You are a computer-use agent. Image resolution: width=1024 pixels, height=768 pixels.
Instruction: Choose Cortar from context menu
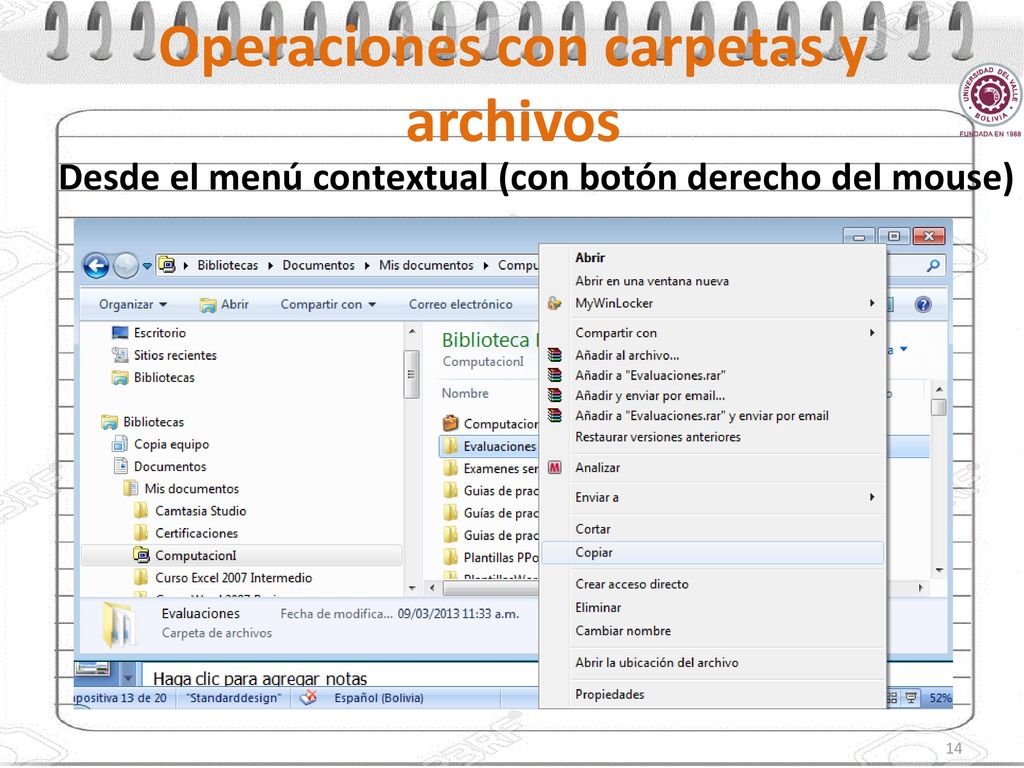712,529
